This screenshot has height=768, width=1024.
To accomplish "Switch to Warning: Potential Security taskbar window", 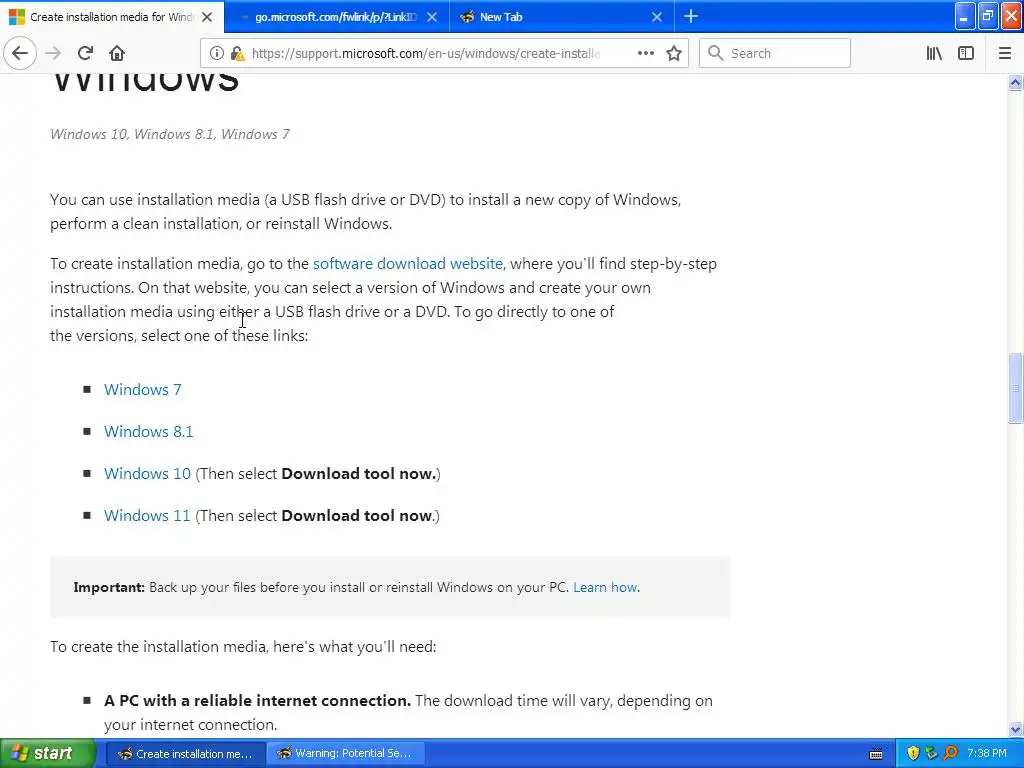I will point(345,754).
